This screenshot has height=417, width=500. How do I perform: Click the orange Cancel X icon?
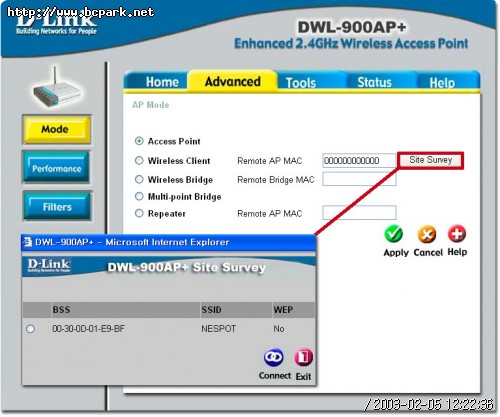[x=427, y=234]
